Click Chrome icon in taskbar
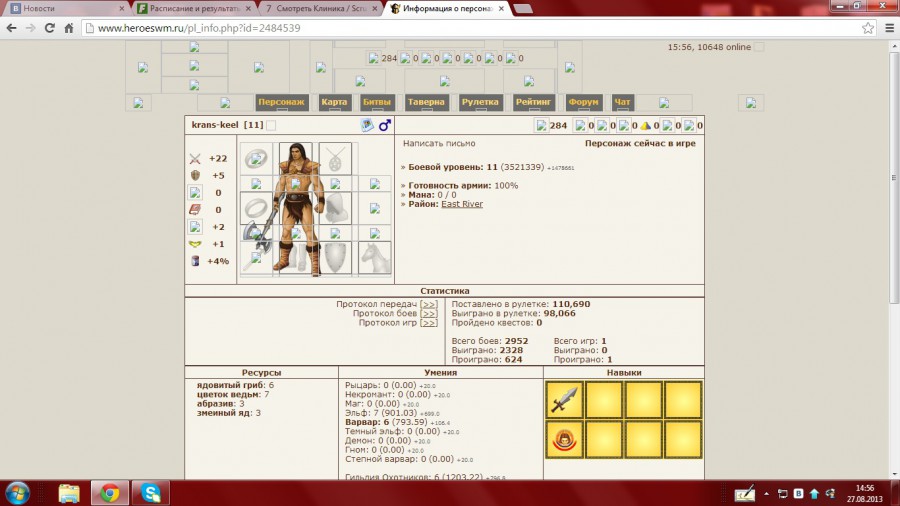This screenshot has width=900, height=506. point(110,493)
